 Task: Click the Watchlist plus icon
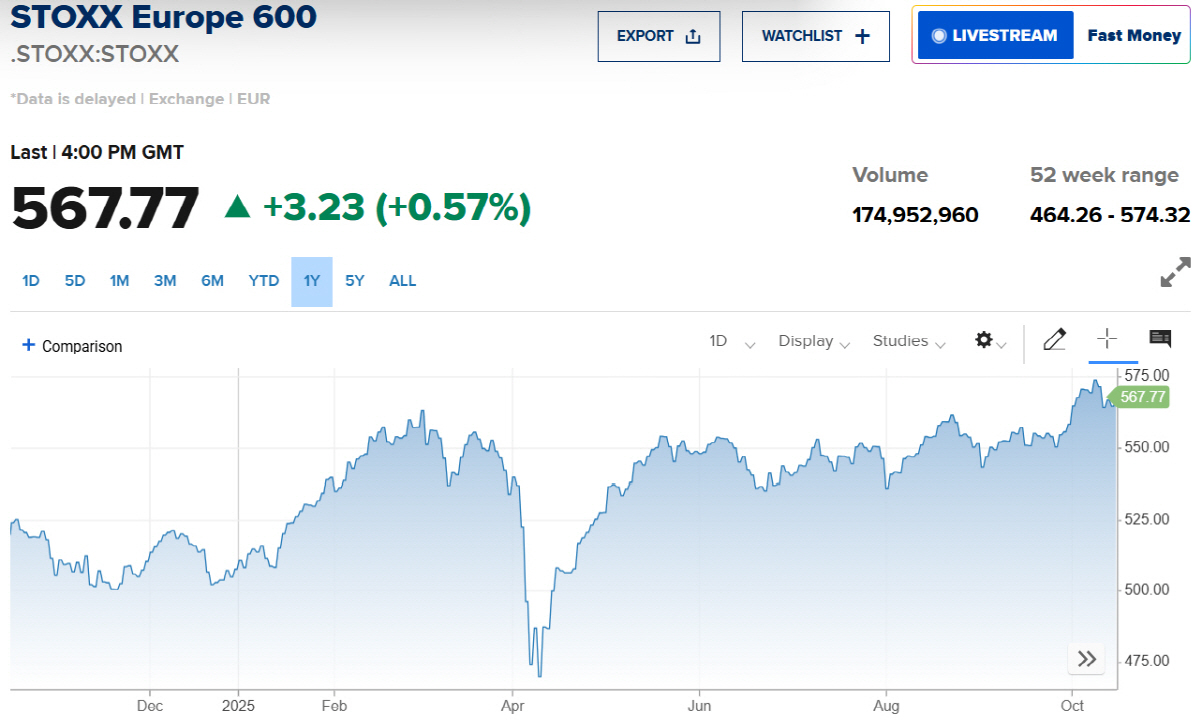[x=860, y=35]
